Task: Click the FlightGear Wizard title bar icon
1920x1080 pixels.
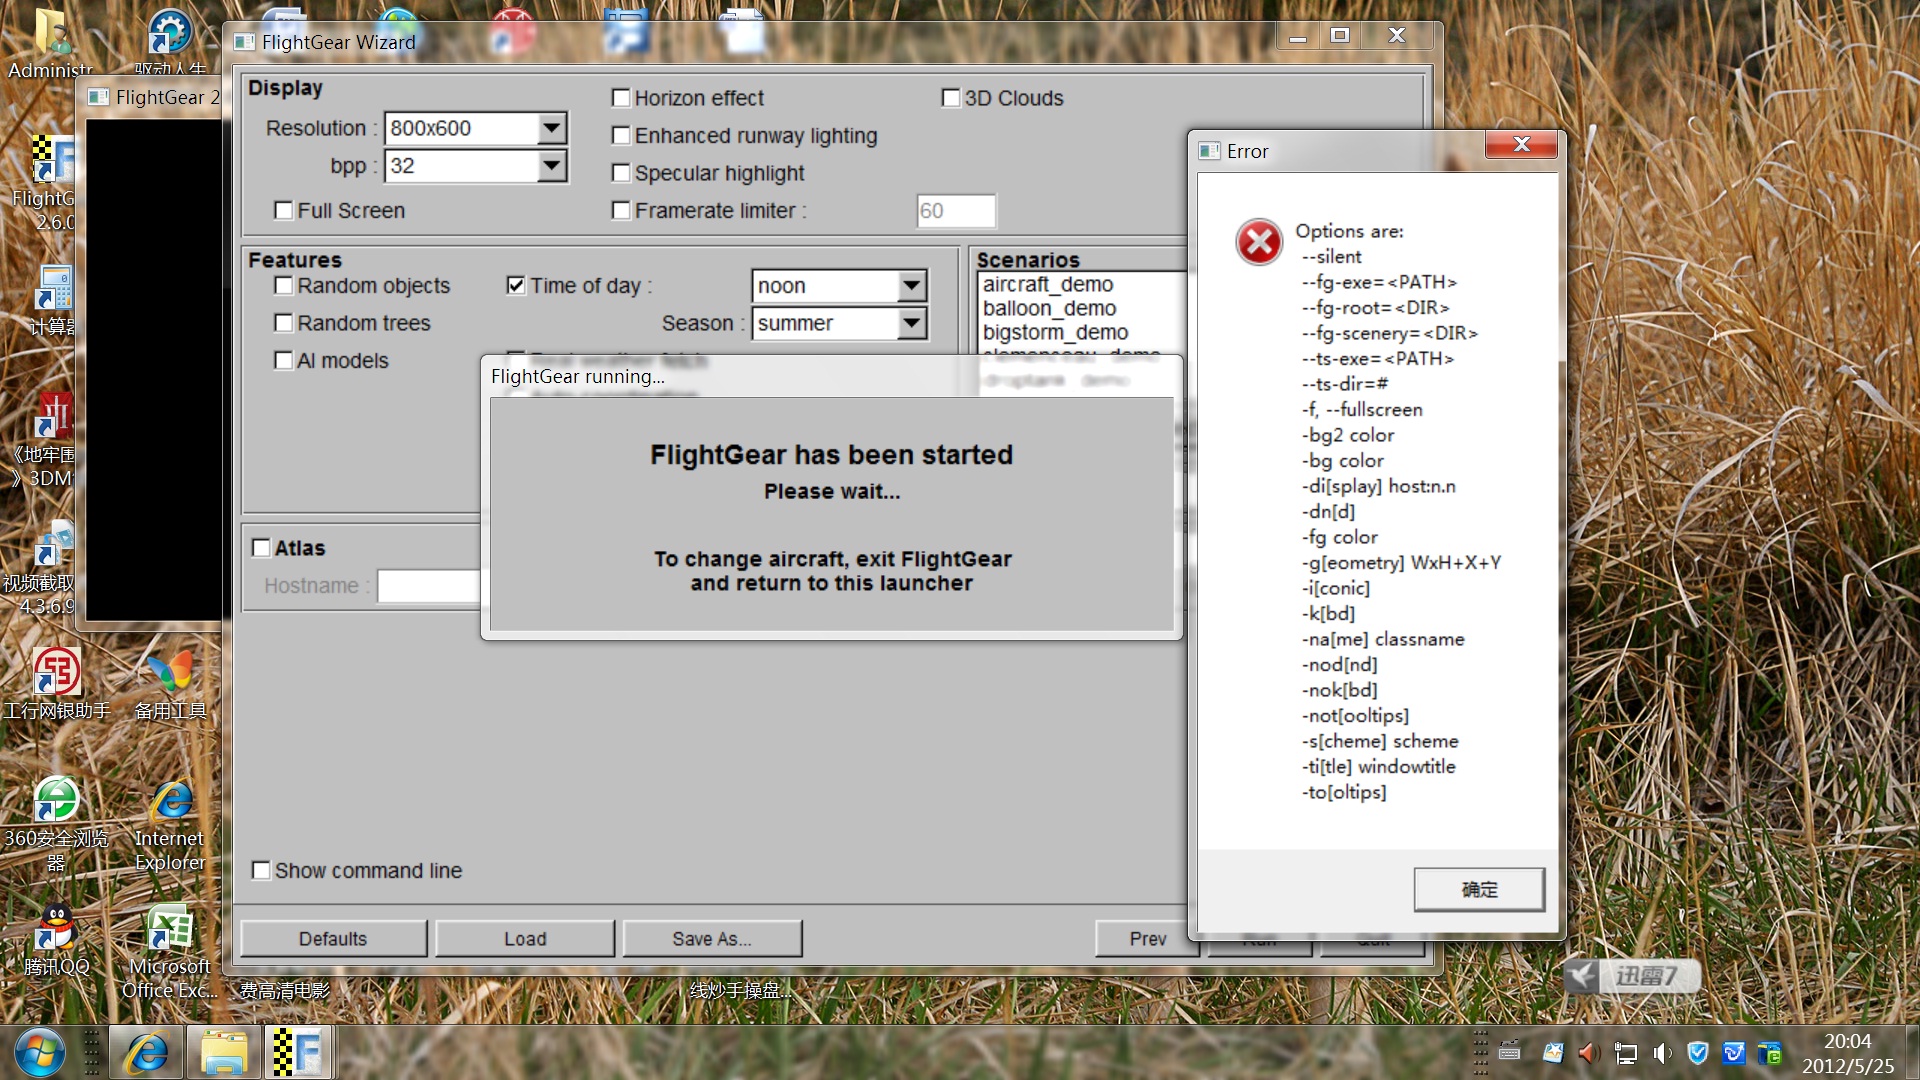Action: [x=244, y=42]
